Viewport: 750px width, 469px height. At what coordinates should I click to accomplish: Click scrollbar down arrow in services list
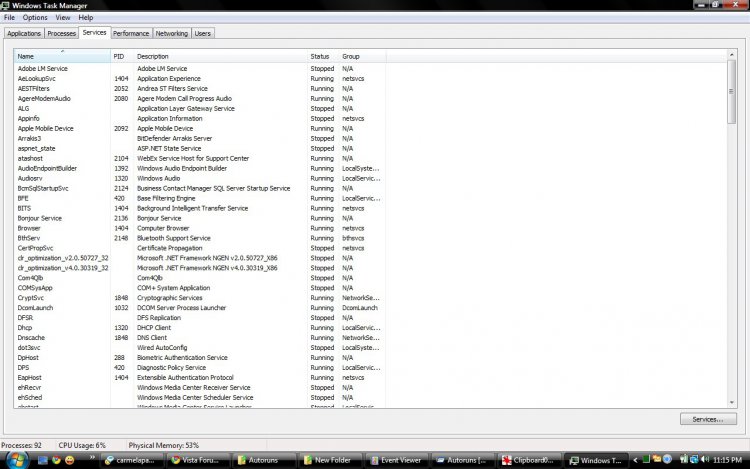tap(731, 403)
